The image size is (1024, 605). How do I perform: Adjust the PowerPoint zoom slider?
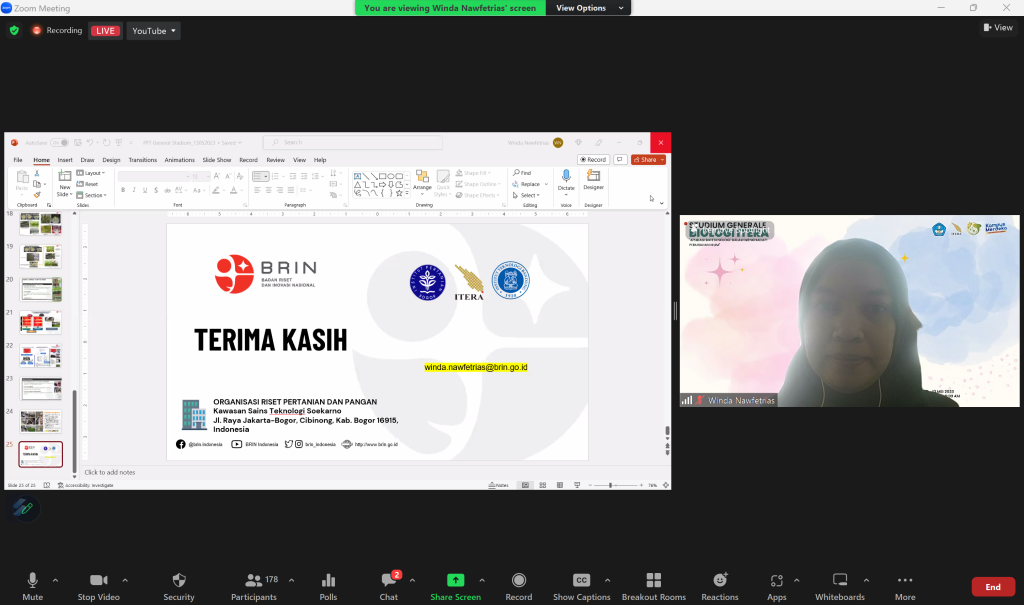click(614, 485)
